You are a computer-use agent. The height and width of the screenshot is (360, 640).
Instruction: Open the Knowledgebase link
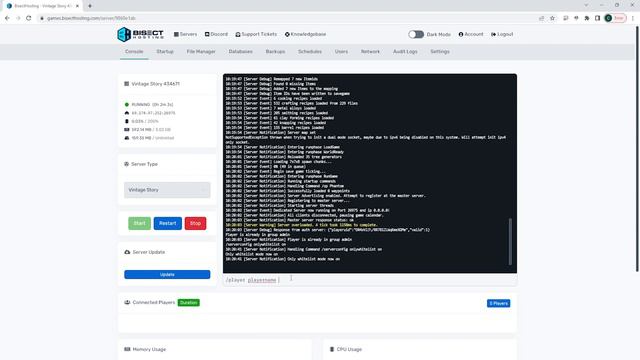tap(305, 34)
